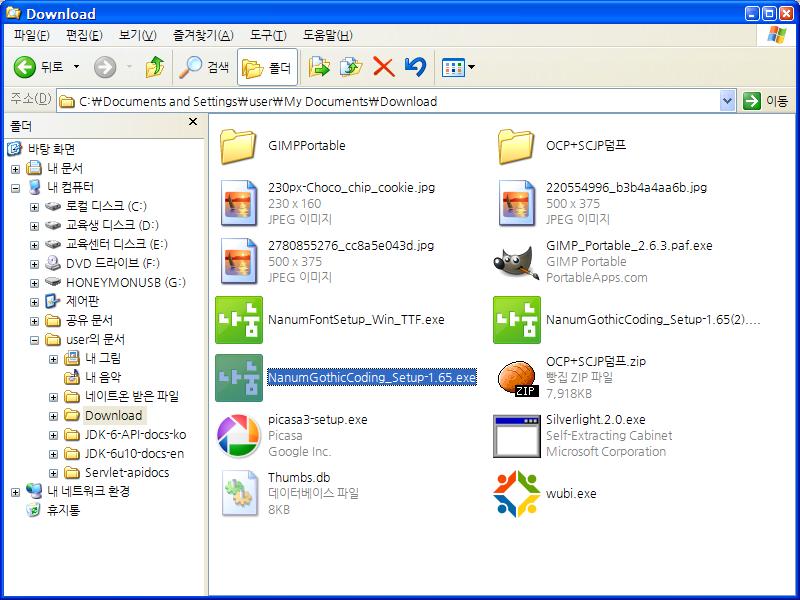Open the 도움말(H) menu

[x=328, y=35]
